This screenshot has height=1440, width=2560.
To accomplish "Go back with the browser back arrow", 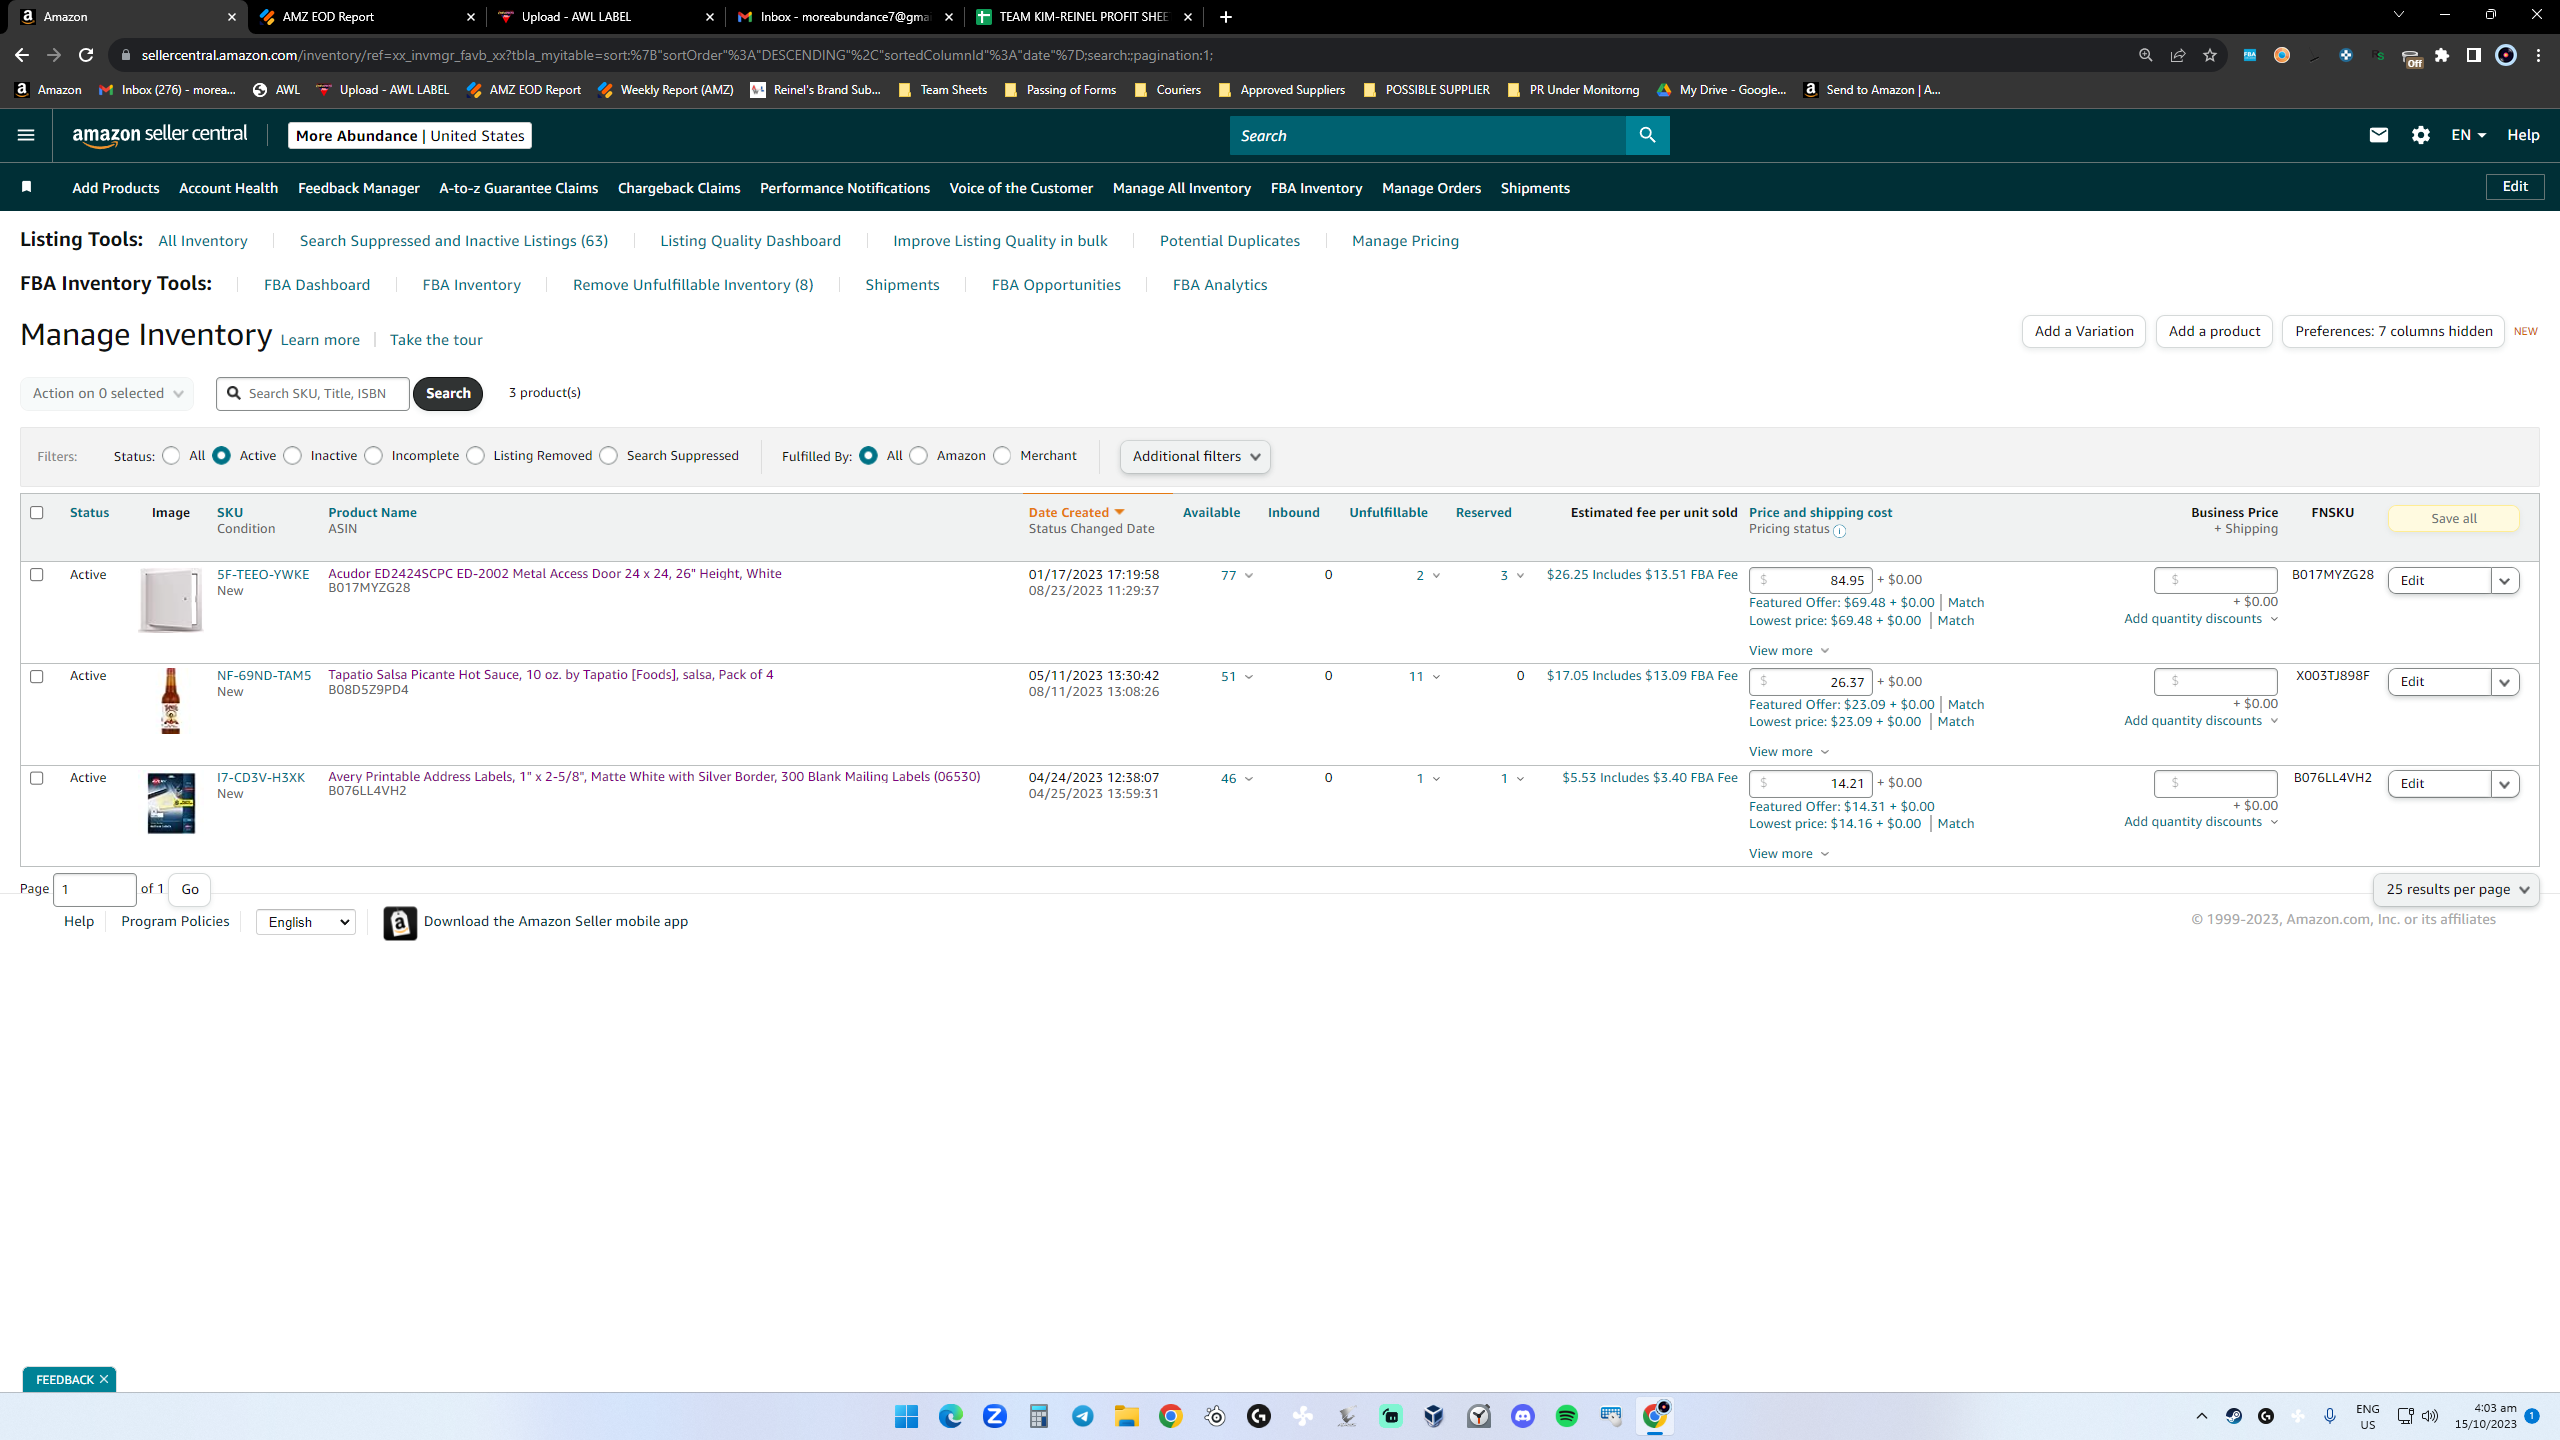I will point(22,55).
